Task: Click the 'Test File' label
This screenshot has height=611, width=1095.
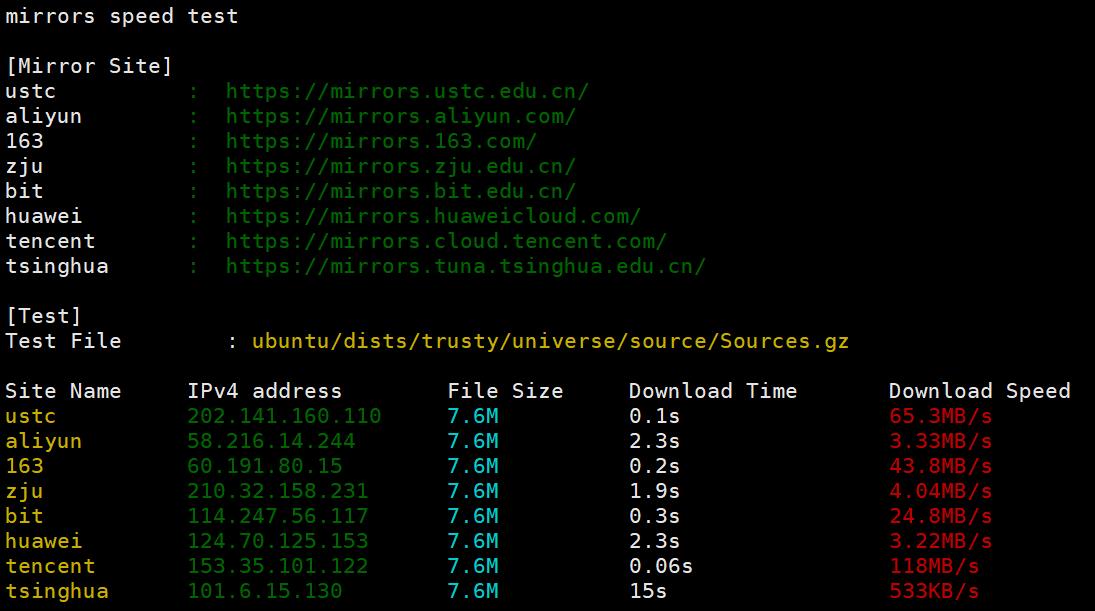Action: 64,341
